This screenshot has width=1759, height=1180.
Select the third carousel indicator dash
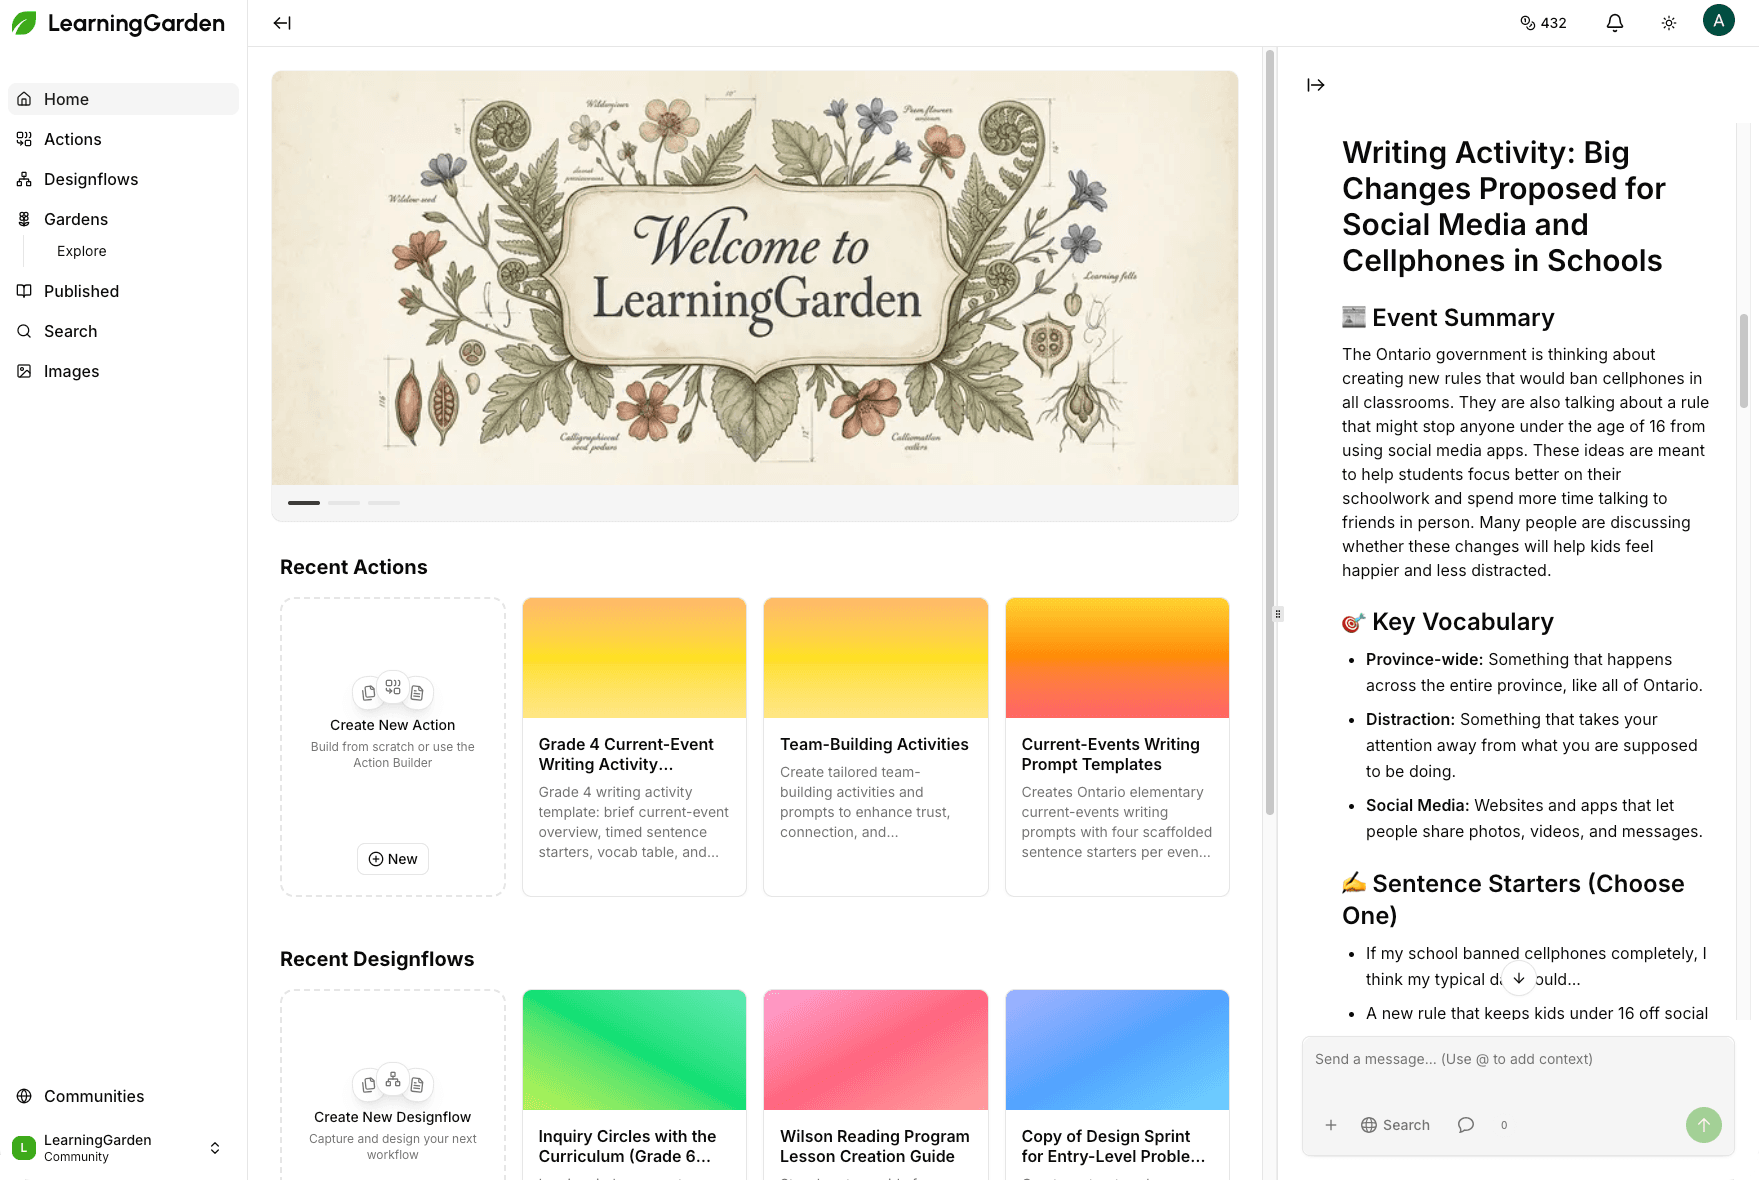pyautogui.click(x=384, y=503)
